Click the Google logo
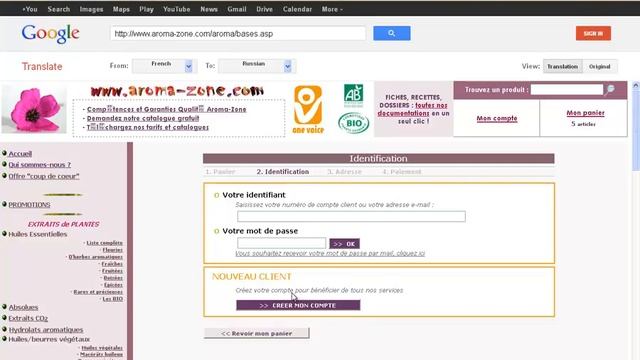The height and width of the screenshot is (360, 640). tap(51, 33)
